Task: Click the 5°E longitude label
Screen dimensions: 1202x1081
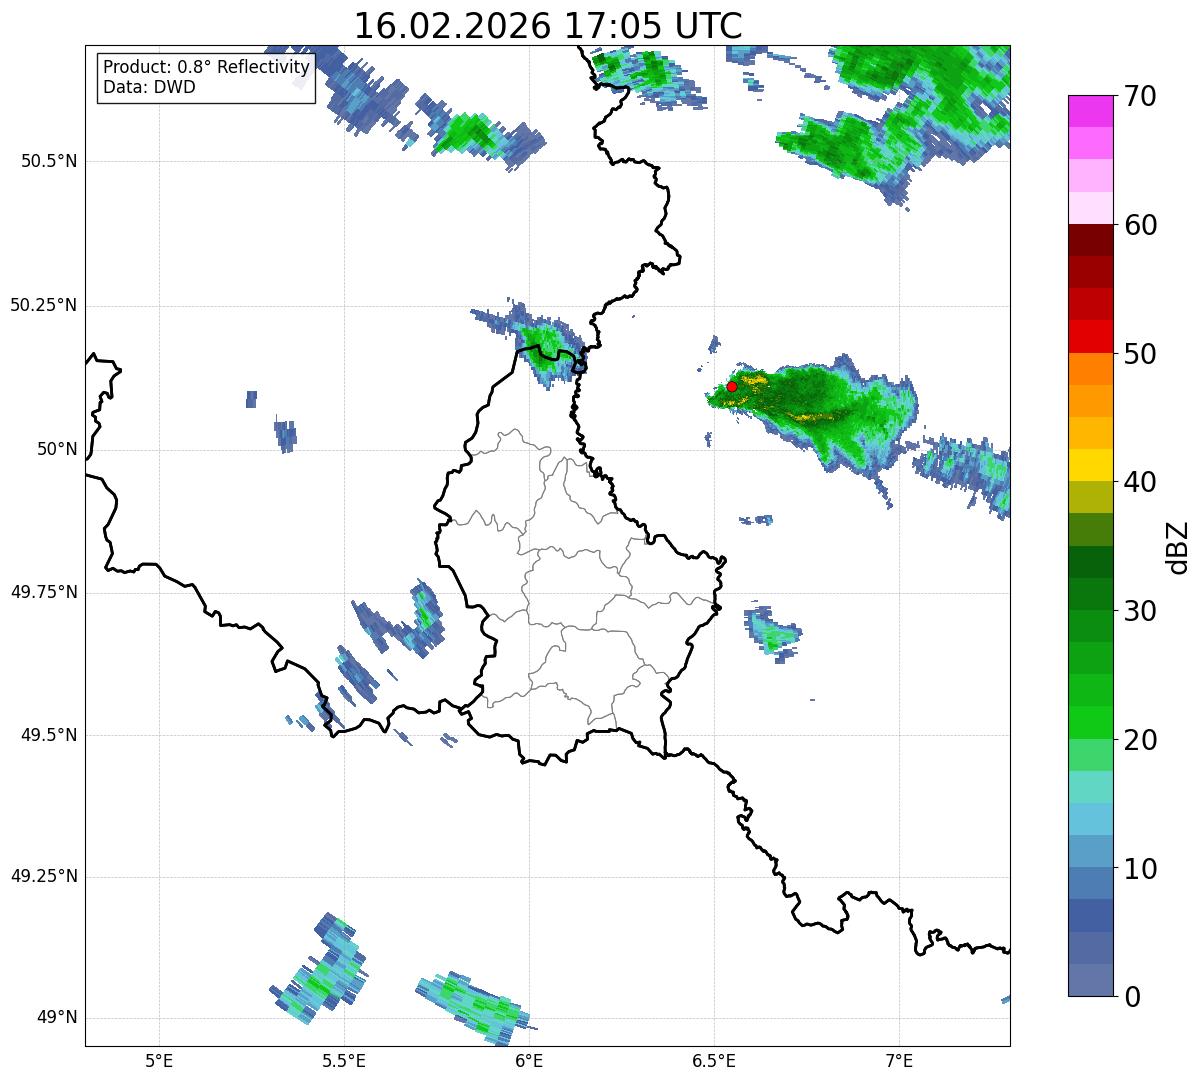Action: [x=159, y=1060]
